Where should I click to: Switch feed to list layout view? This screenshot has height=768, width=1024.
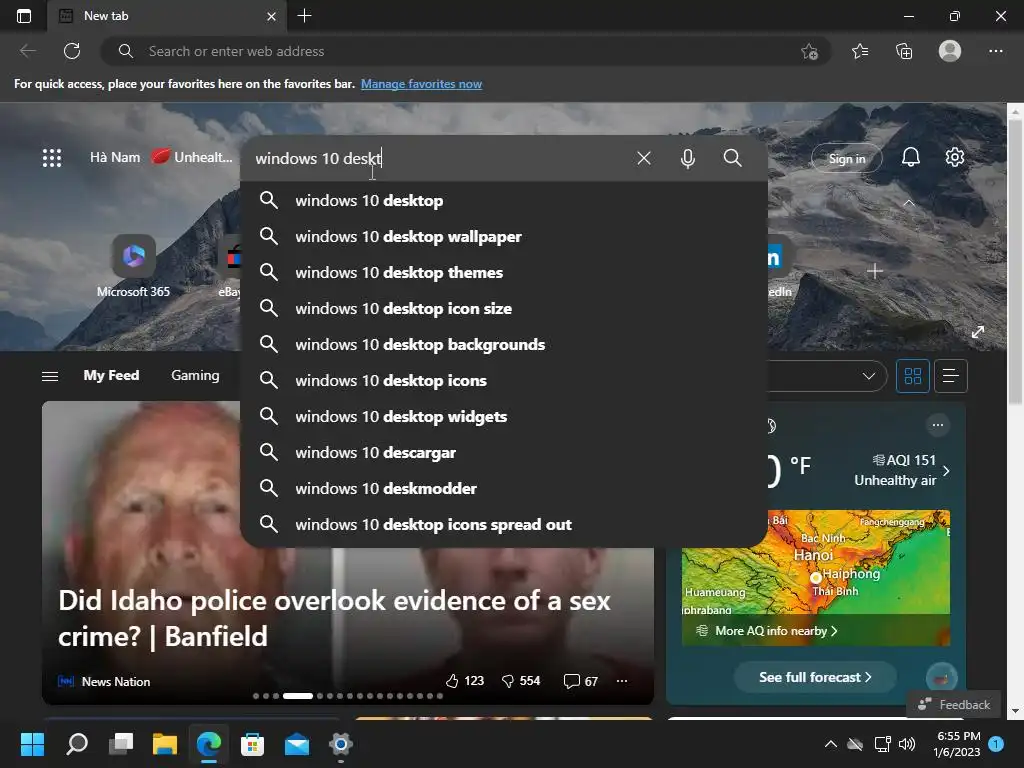point(950,376)
